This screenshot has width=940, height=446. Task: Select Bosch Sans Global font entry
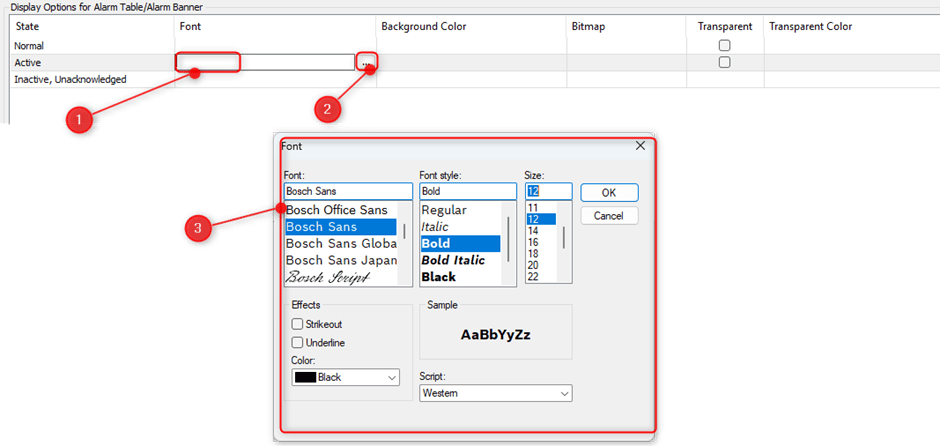click(x=341, y=243)
